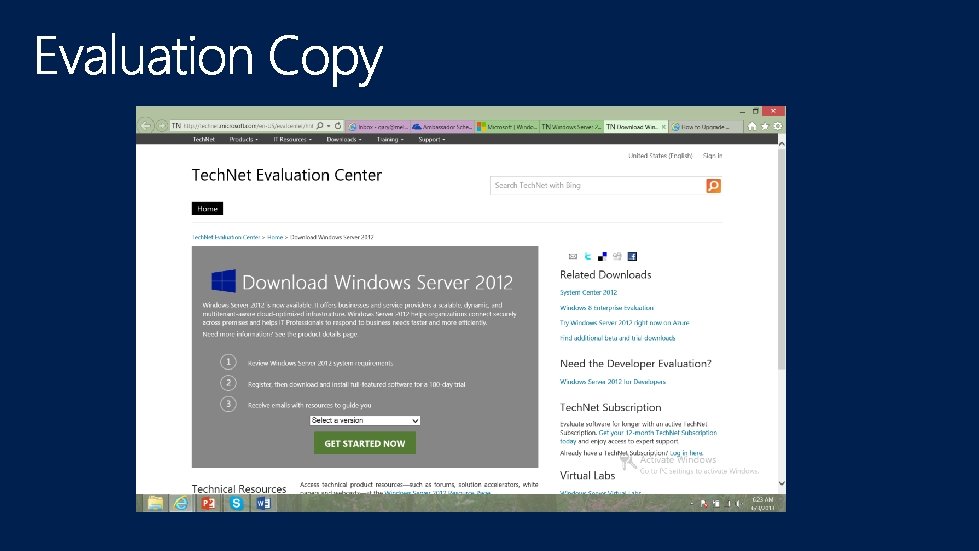Screen dimensions: 979x551
Task: Open the browser Tools gear icon
Action: point(777,126)
